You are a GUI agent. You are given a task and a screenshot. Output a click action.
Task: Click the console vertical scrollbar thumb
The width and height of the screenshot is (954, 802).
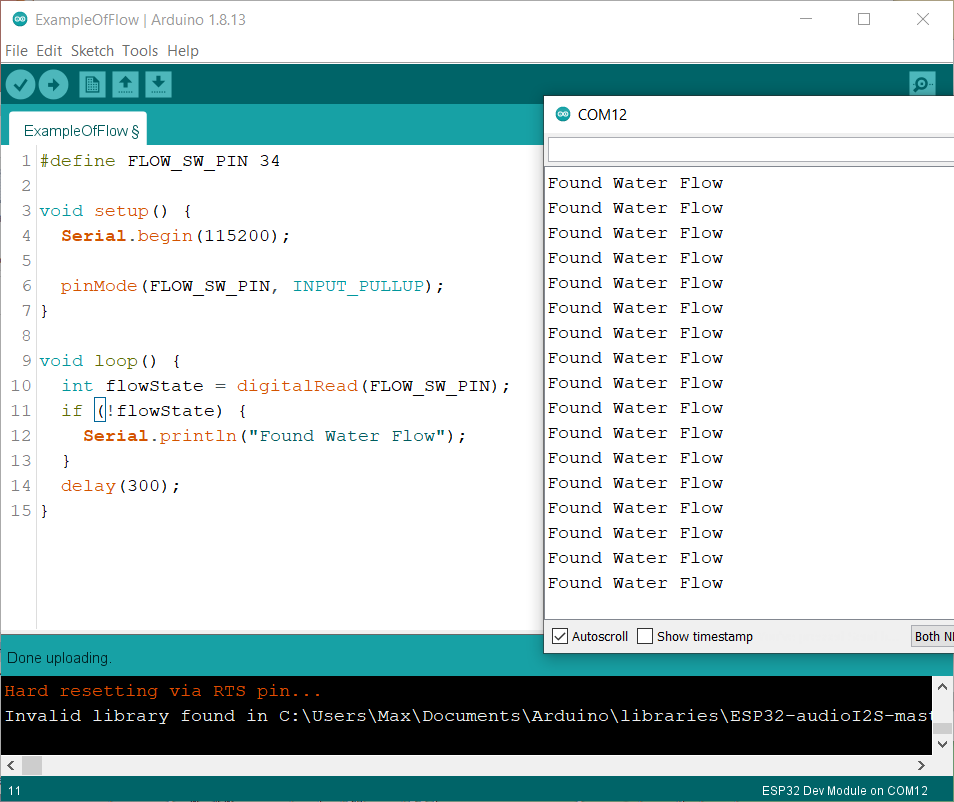[942, 728]
